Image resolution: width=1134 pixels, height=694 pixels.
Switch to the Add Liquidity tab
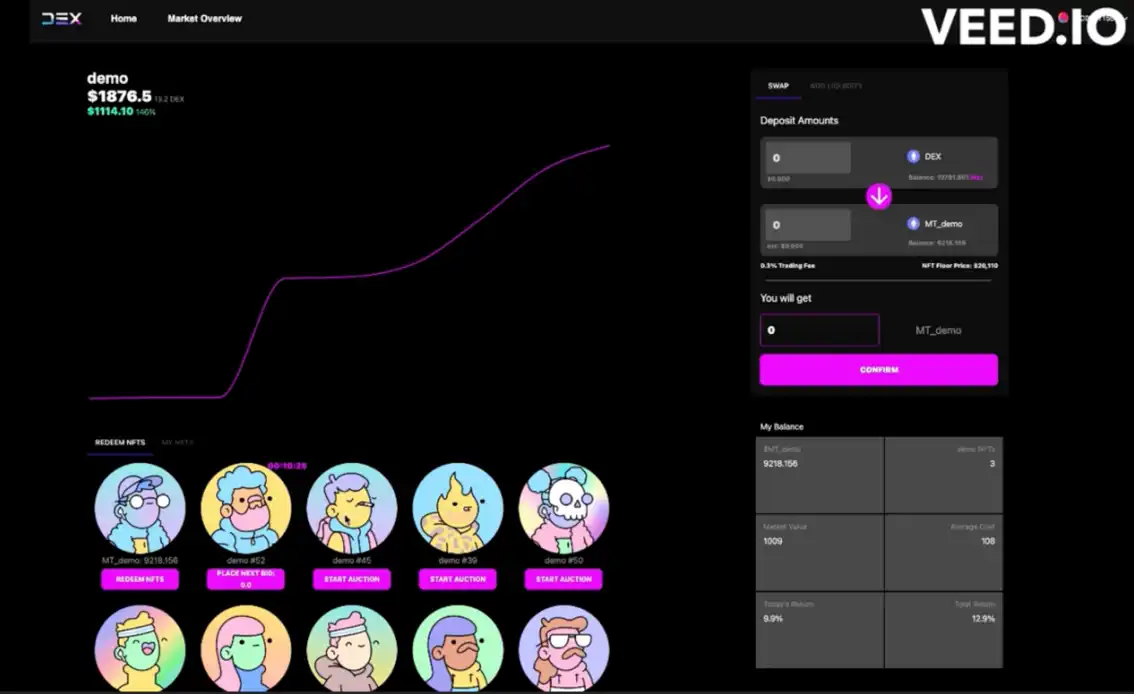tap(836, 86)
